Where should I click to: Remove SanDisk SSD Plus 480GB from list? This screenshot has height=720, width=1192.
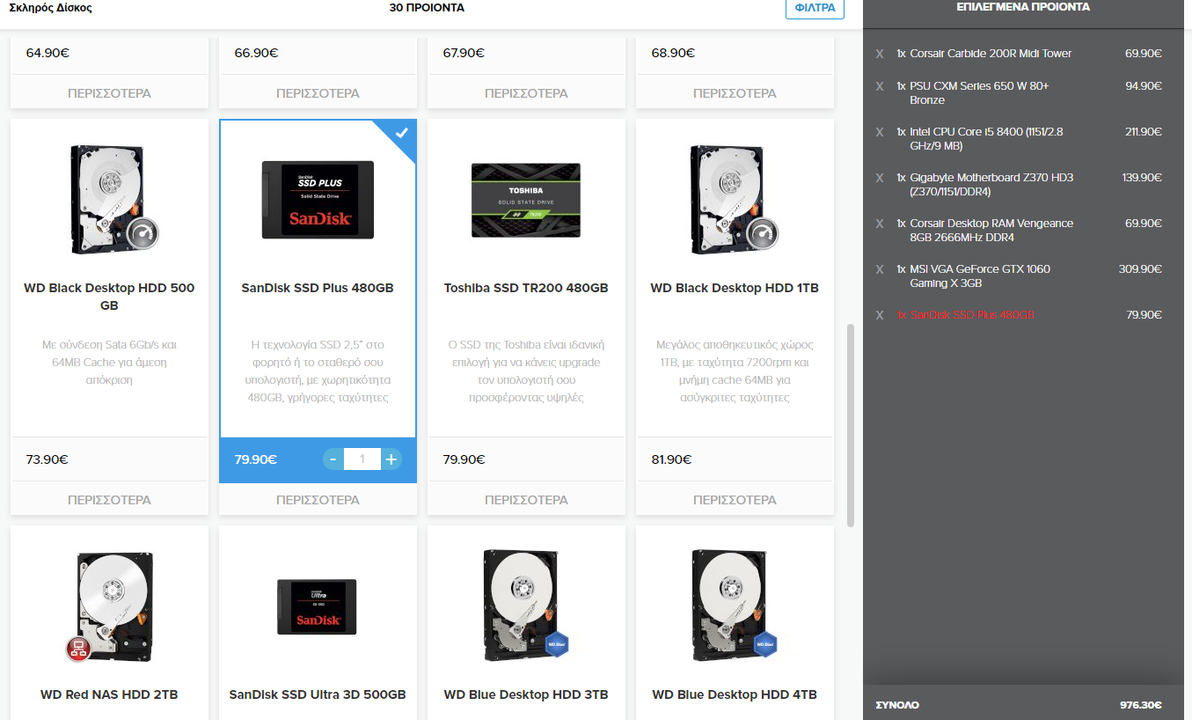pos(880,316)
